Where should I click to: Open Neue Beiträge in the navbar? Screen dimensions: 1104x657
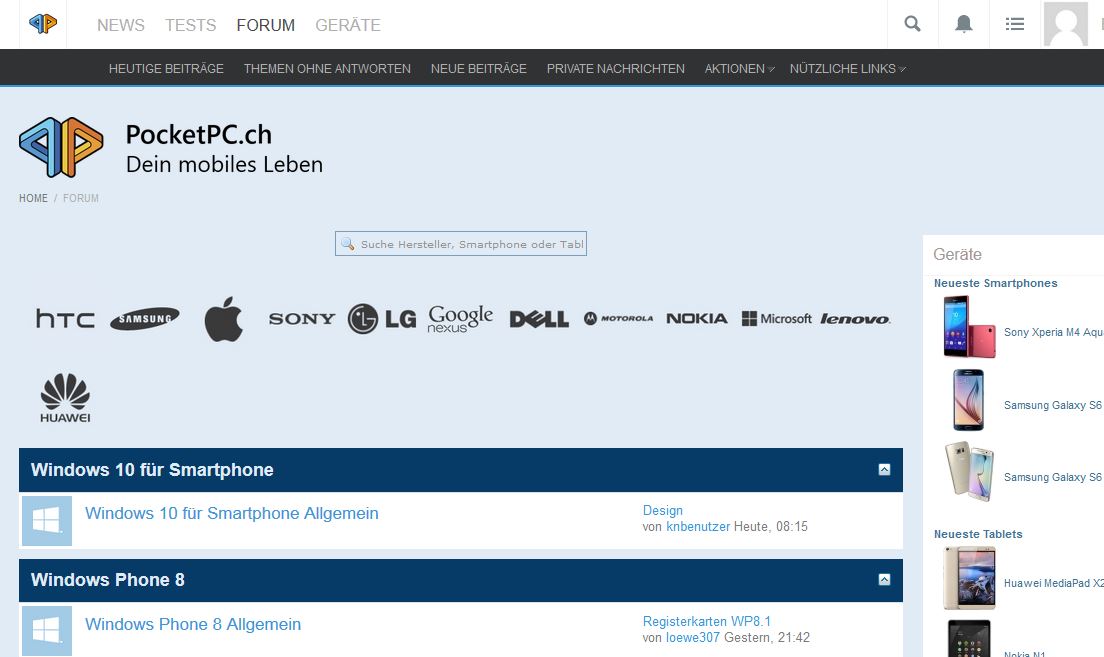click(x=479, y=68)
